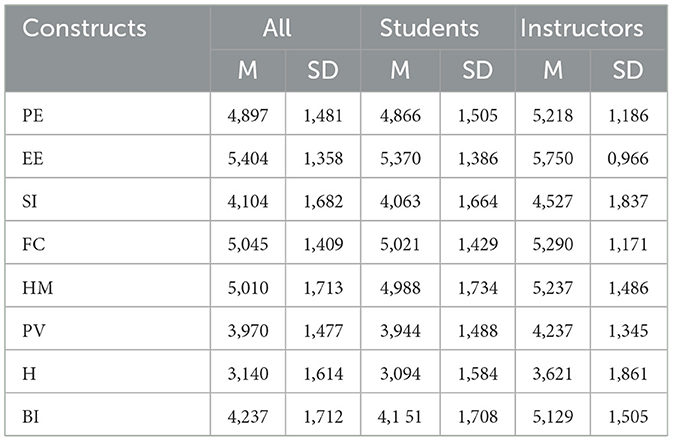The height and width of the screenshot is (441, 673).
Task: Select the Instructors group header
Action: (582, 27)
